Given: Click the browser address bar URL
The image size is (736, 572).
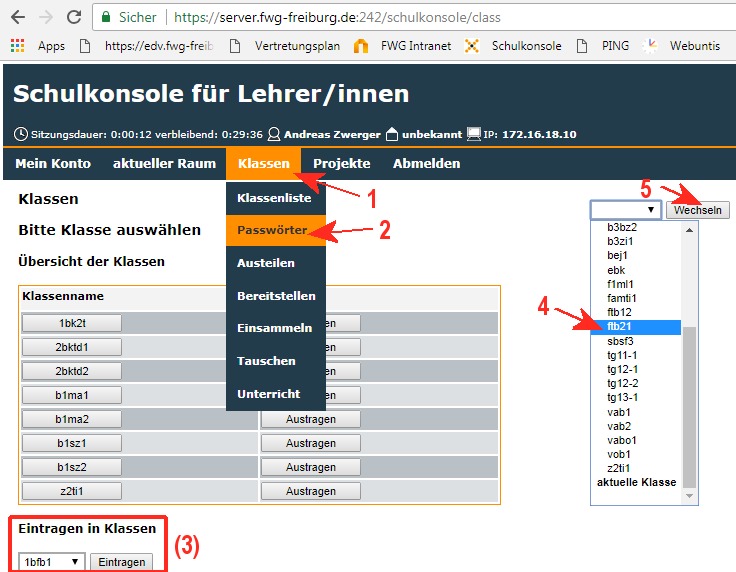Looking at the screenshot, I should [340, 17].
